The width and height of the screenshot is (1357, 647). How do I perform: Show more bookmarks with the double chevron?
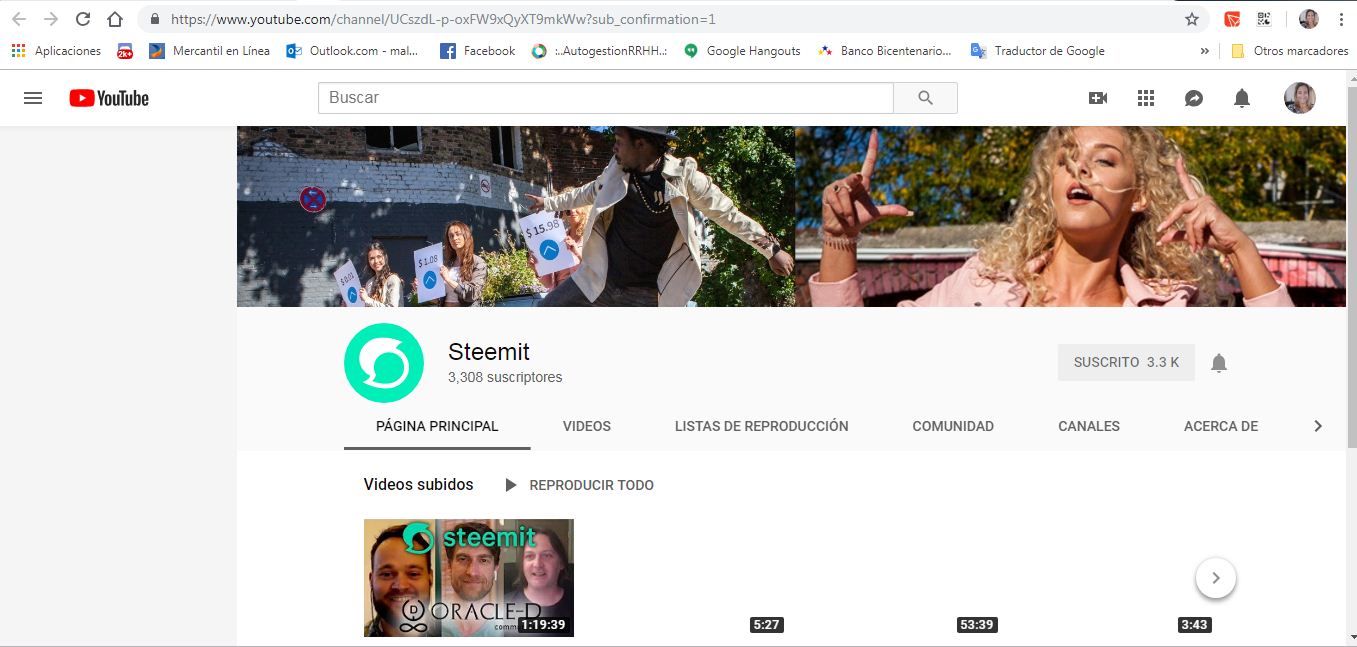[x=1204, y=51]
